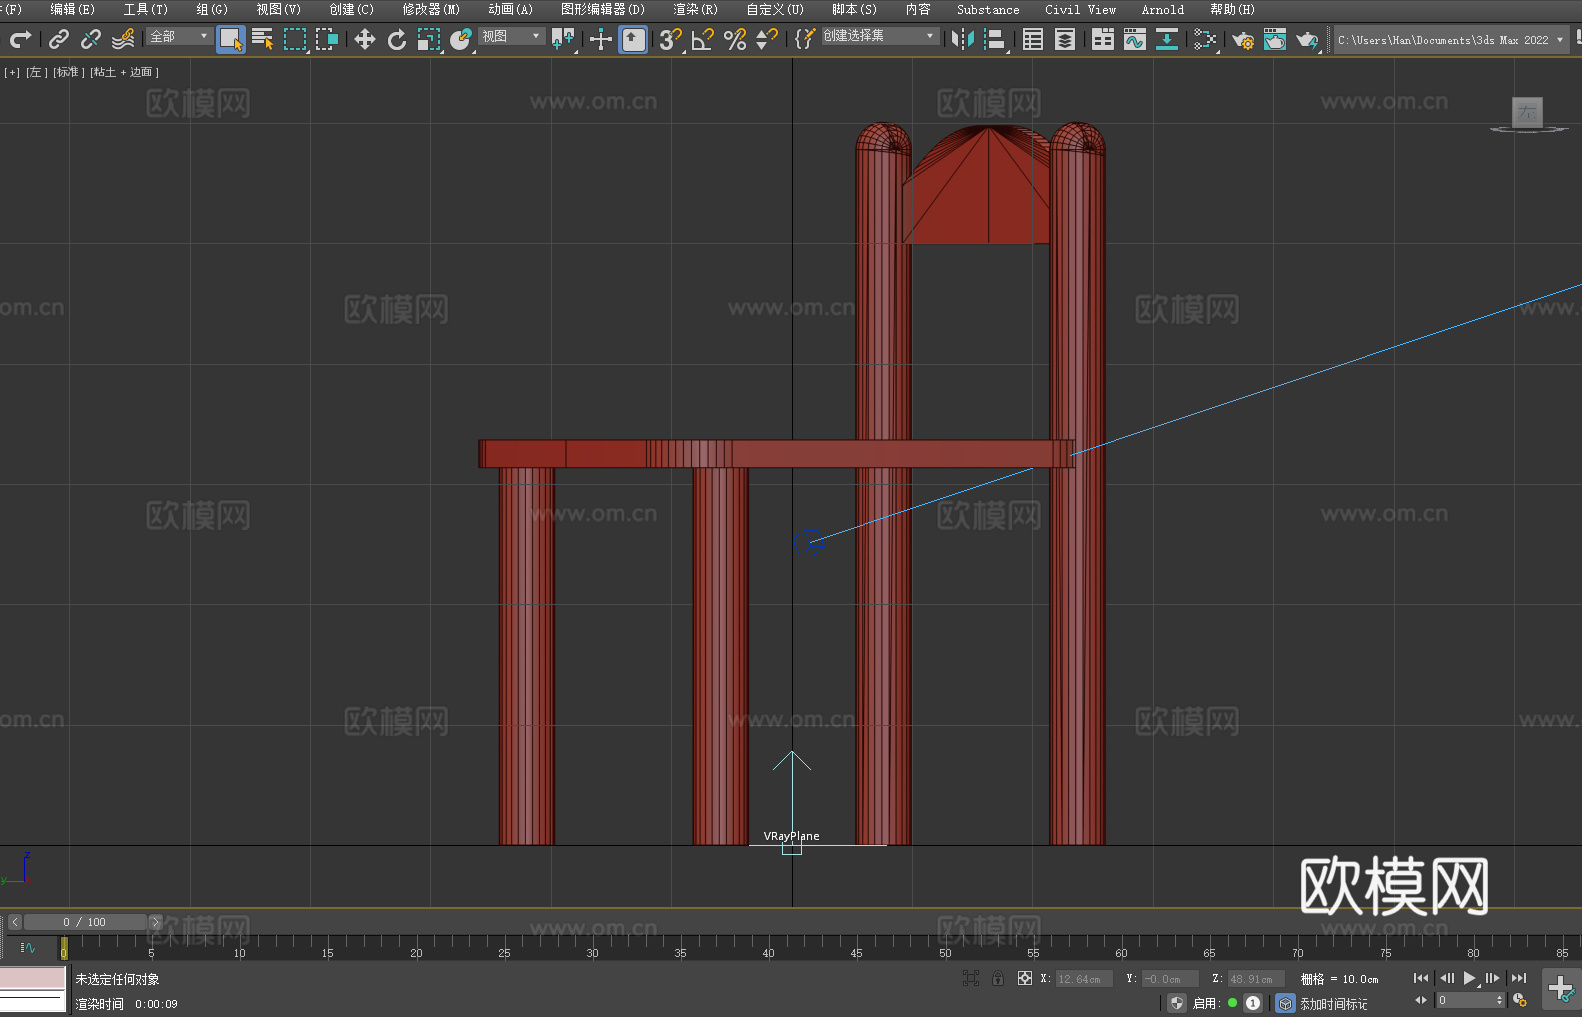
Task: Click Edit Named Selection Sets icon
Action: click(x=805, y=39)
